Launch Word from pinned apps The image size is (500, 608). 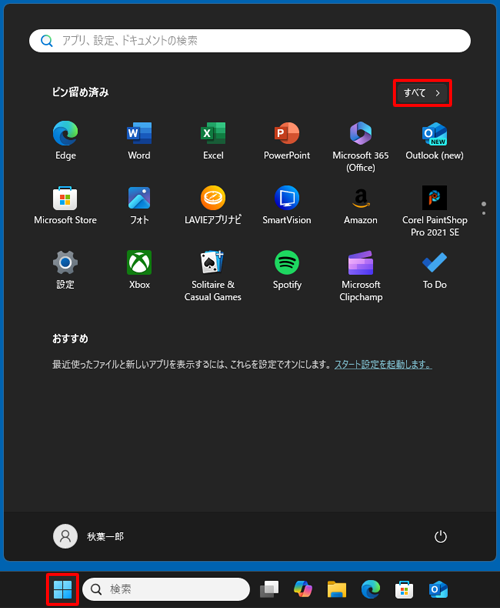point(139,141)
